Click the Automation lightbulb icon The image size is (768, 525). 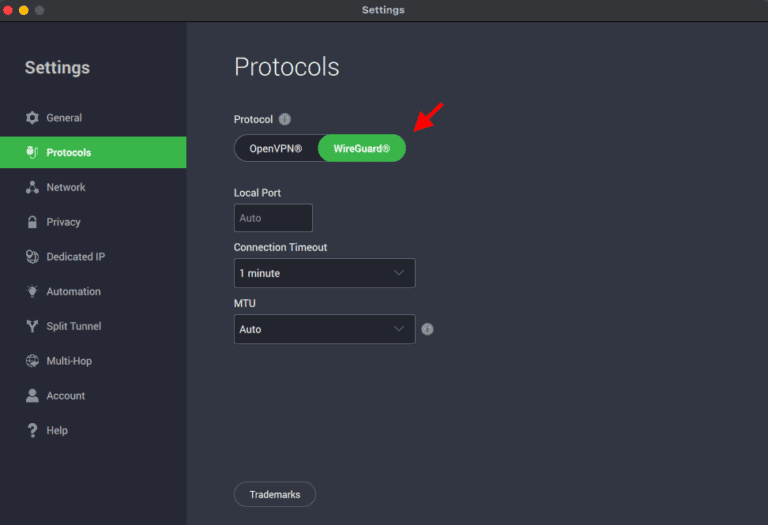[32, 292]
